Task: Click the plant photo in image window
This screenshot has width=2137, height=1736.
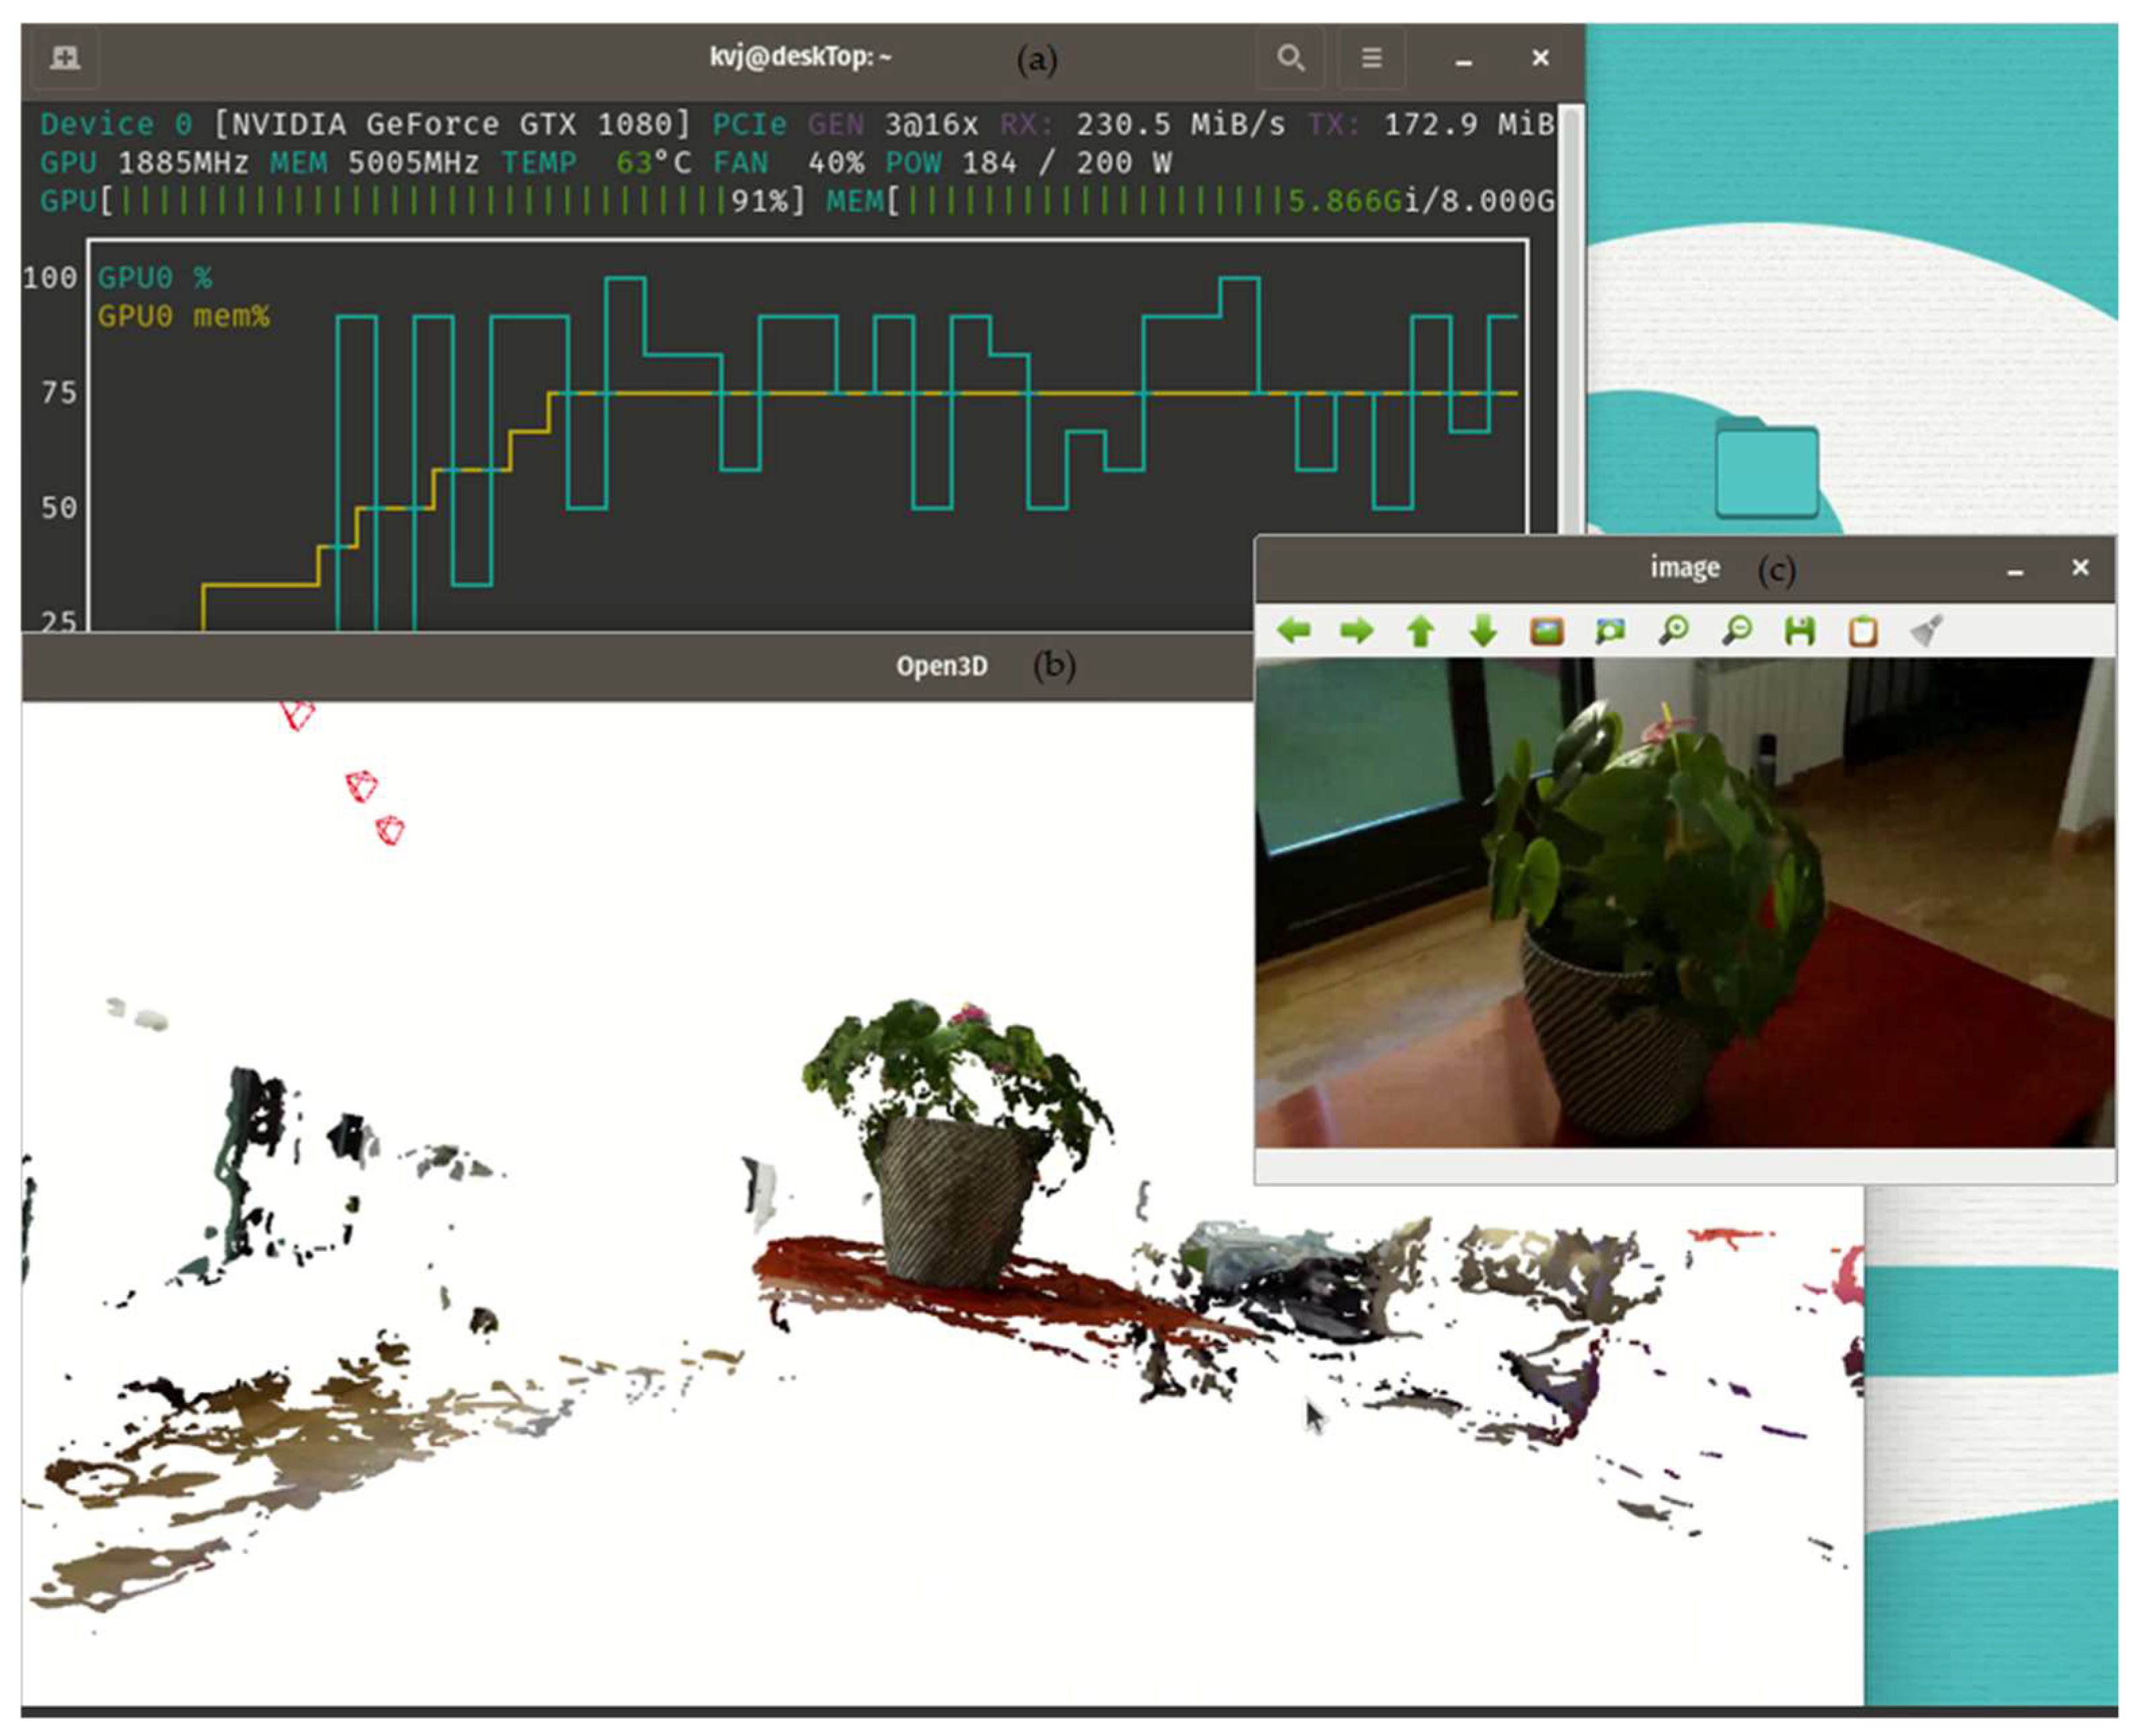Action: pos(1685,902)
